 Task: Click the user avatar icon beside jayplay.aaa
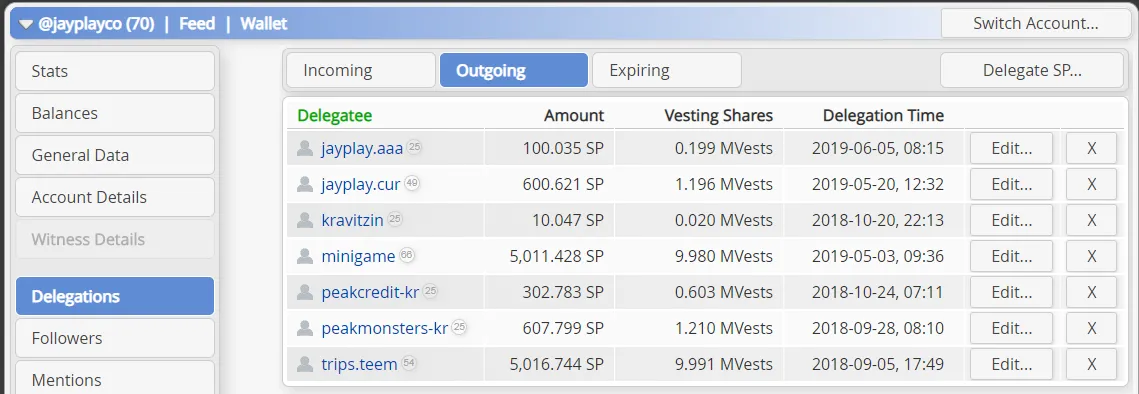click(304, 148)
